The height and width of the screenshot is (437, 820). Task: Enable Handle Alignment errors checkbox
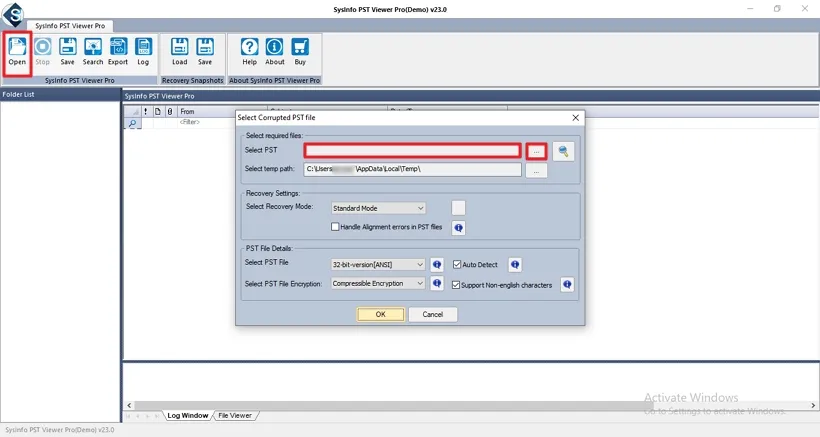coord(336,227)
